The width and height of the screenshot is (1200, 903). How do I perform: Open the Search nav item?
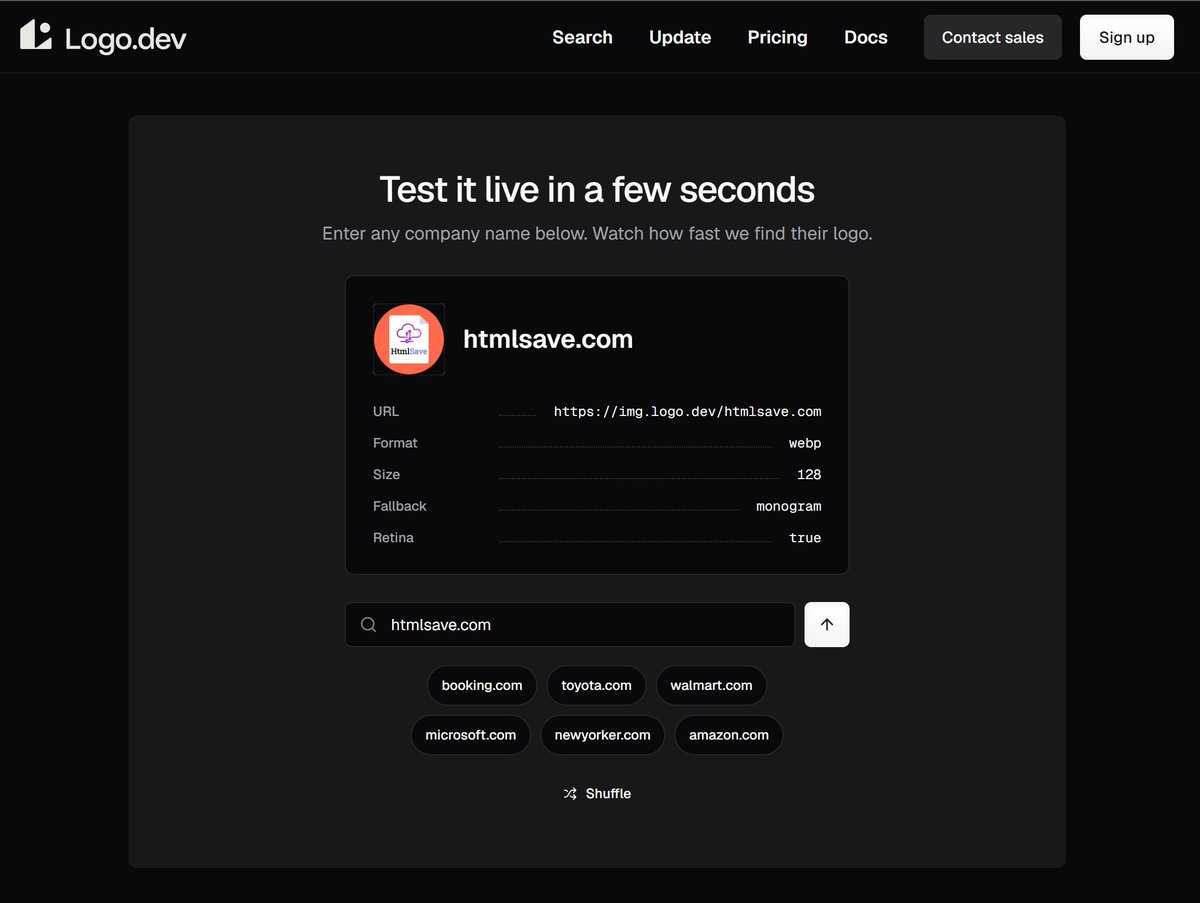(x=582, y=37)
